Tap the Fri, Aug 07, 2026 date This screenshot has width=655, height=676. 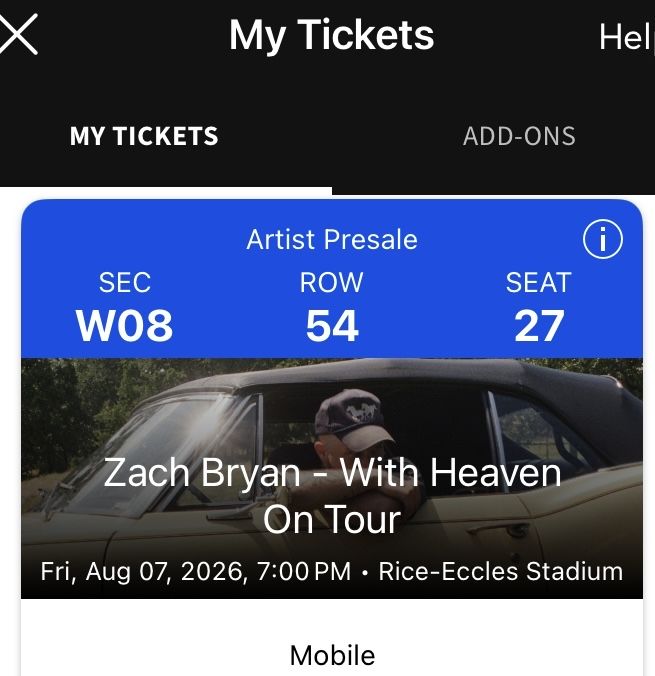click(142, 572)
